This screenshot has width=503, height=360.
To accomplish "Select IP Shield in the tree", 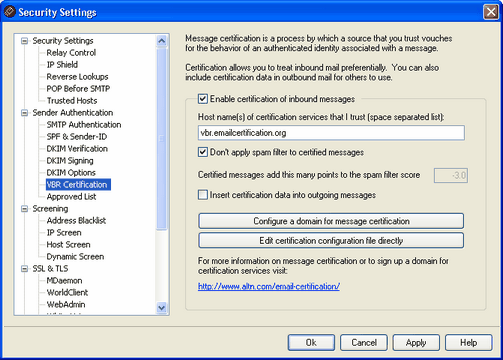I will [62, 65].
